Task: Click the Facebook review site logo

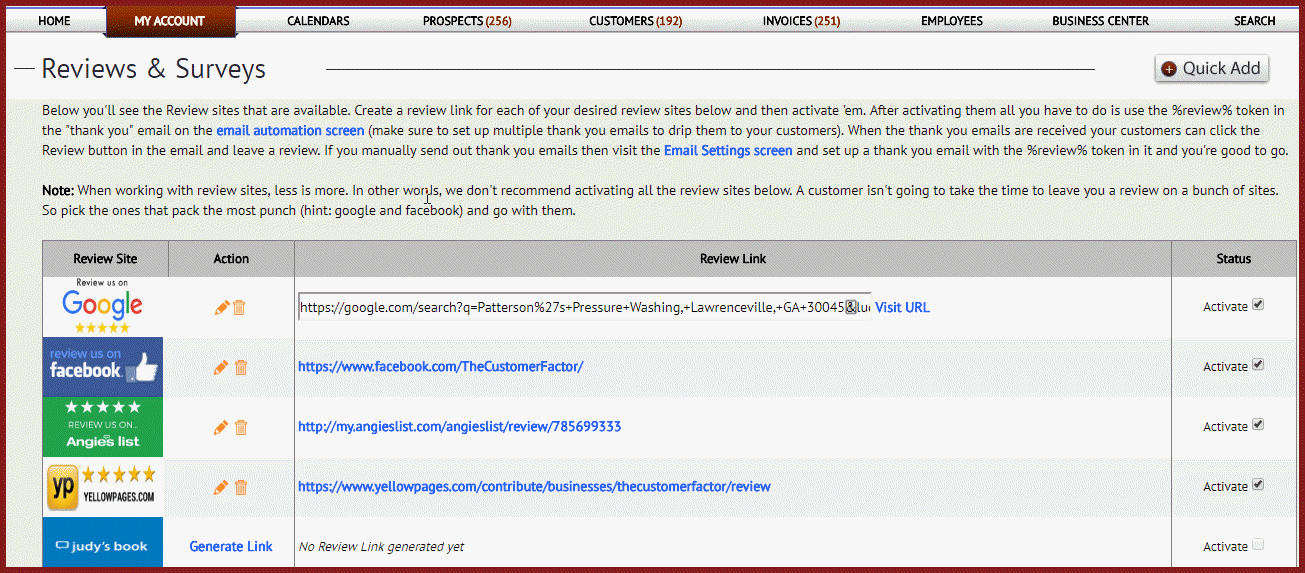Action: [x=103, y=367]
